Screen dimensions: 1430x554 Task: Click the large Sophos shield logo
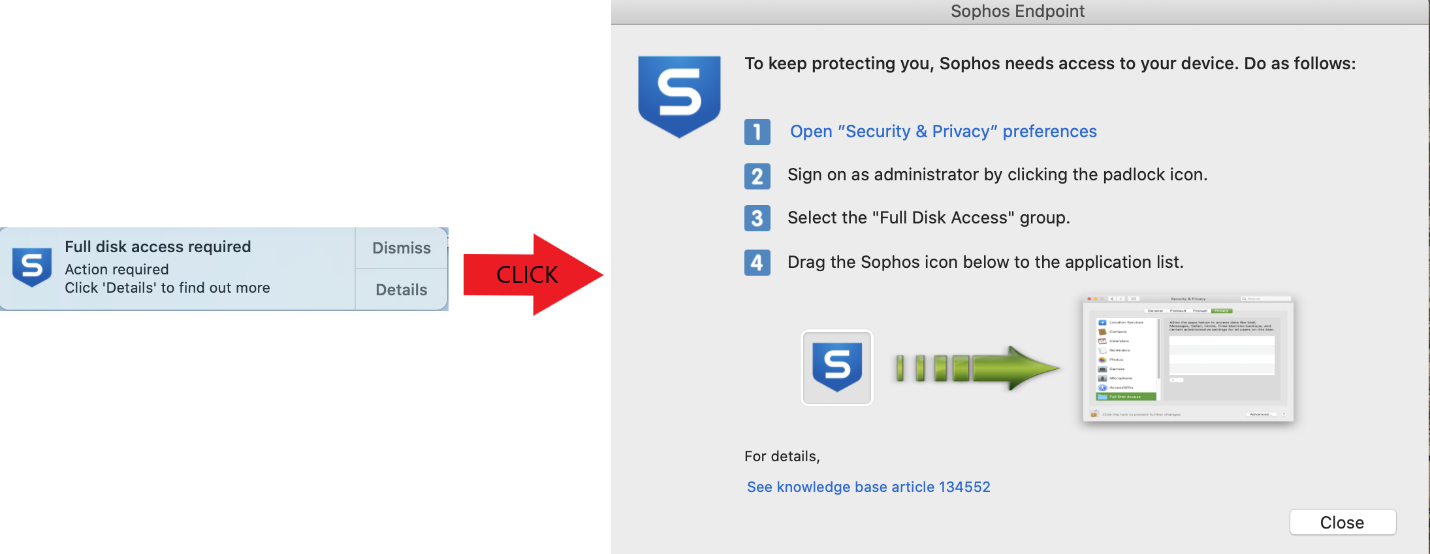click(x=679, y=97)
